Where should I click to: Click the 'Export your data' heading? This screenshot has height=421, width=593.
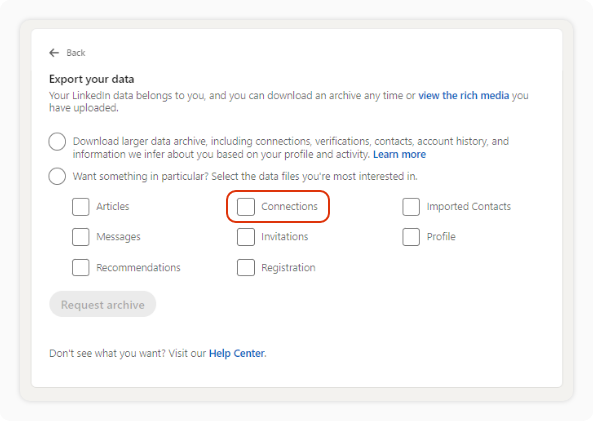click(92, 79)
